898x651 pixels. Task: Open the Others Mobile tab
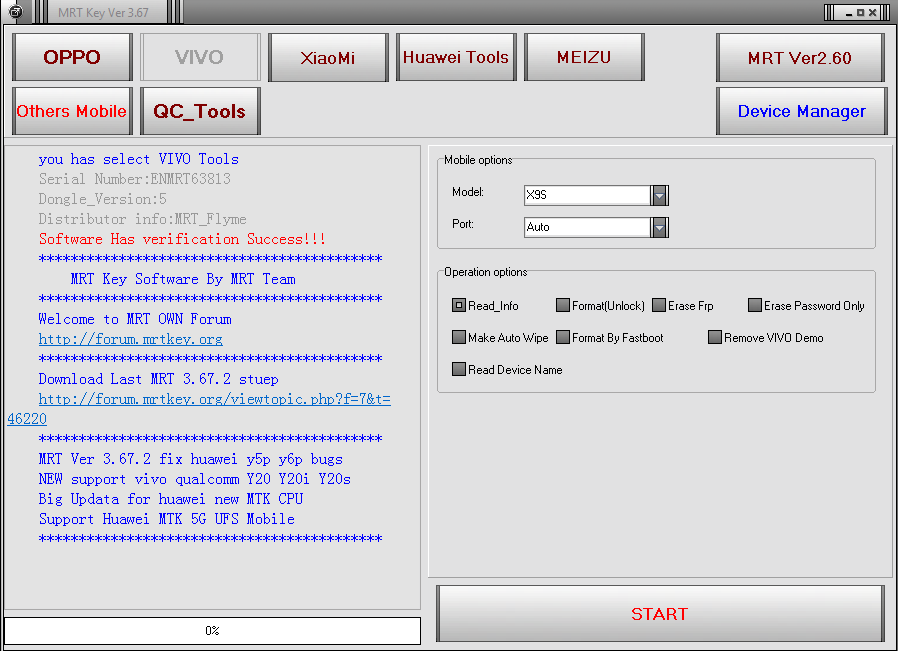point(72,111)
